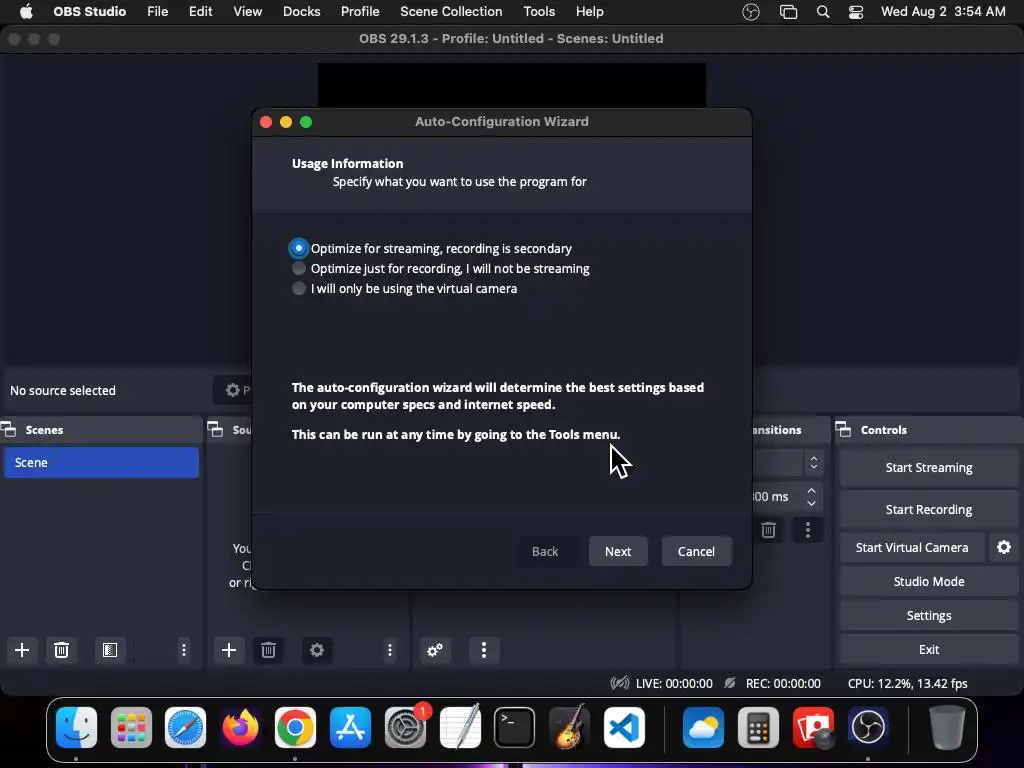Open OBS icon in the Dock

click(x=868, y=727)
